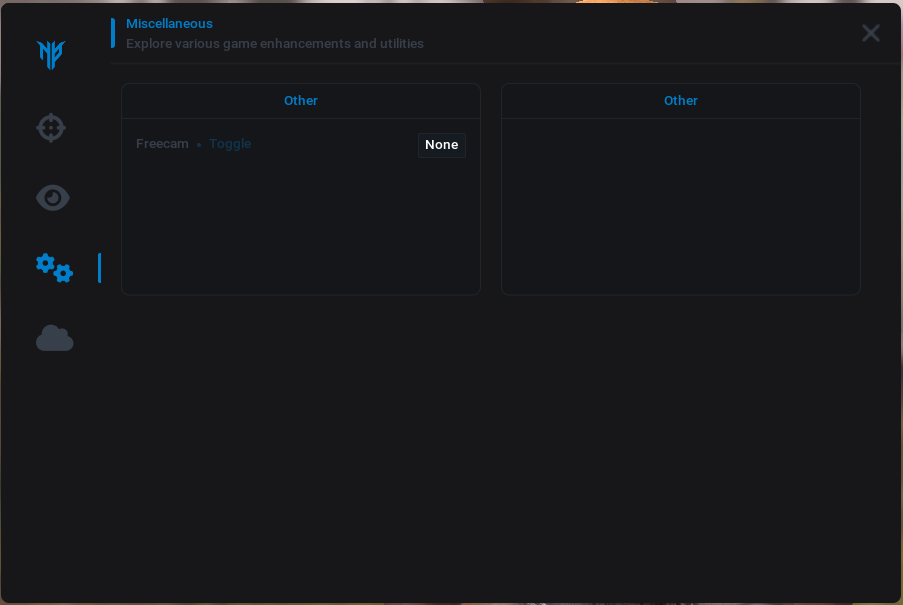903x605 pixels.
Task: Open the crosshair aim section
Action: 51,128
